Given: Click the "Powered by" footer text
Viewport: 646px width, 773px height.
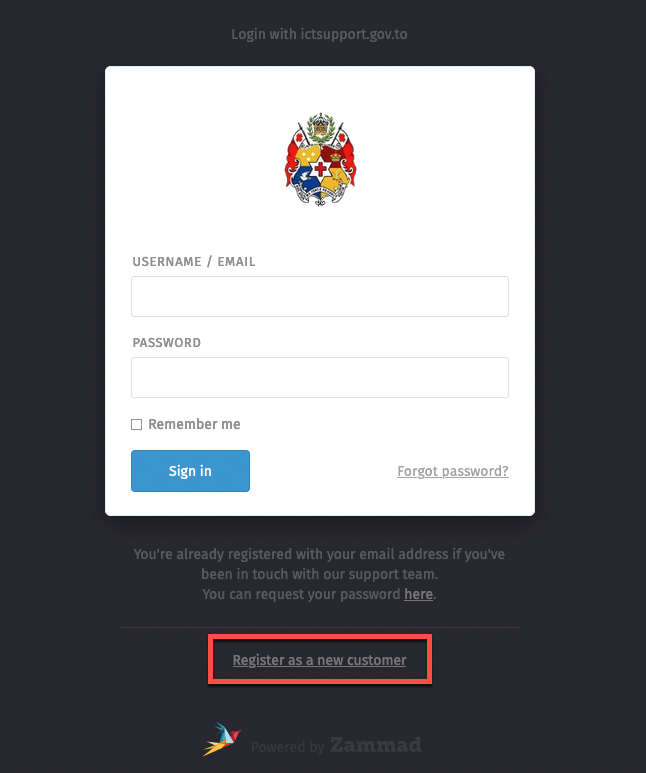Looking at the screenshot, I should (x=287, y=747).
